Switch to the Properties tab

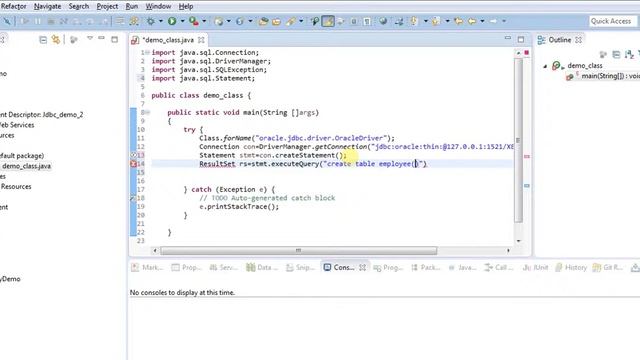pyautogui.click(x=187, y=268)
